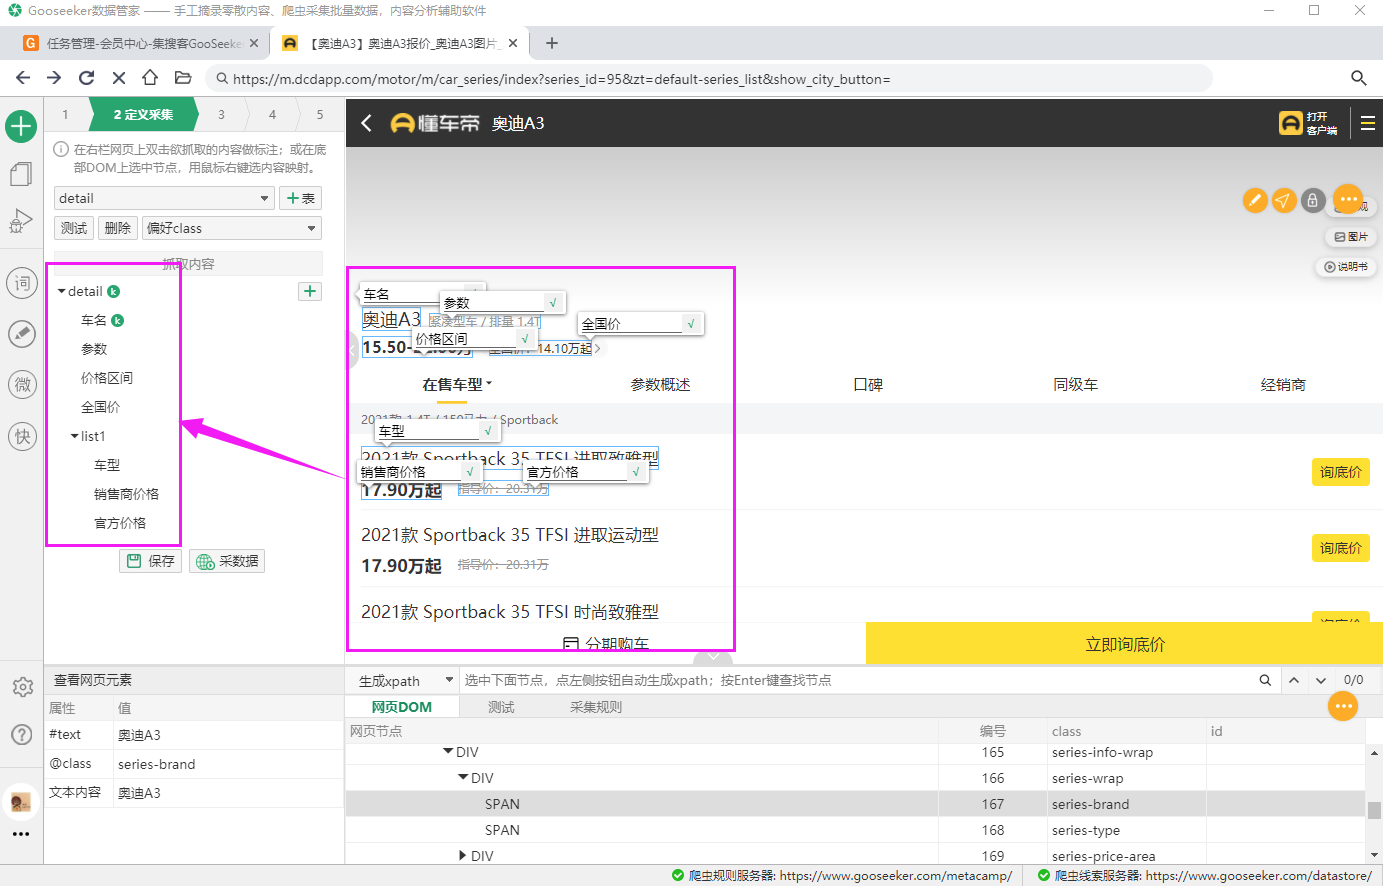Switch to the 测试 tab

pos(501,707)
